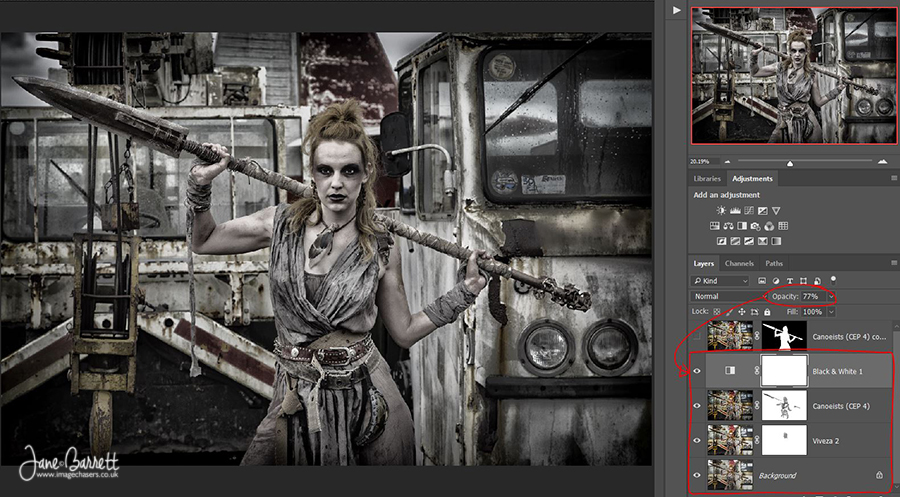This screenshot has height=497, width=900.
Task: Click the play arrow above the panels
Action: [677, 10]
